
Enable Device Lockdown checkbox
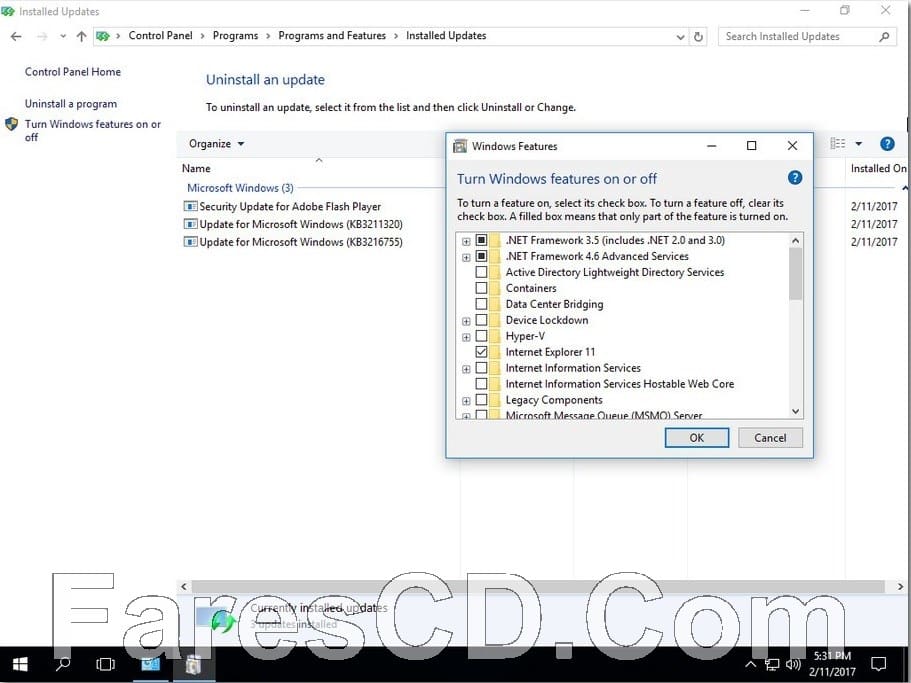tap(481, 320)
